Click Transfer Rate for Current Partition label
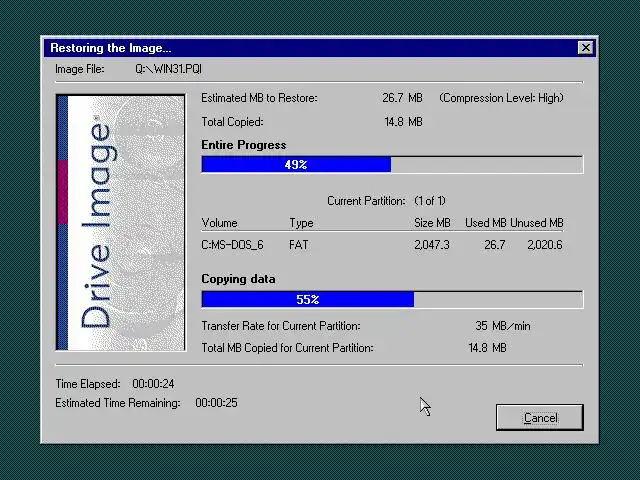This screenshot has height=480, width=640. point(281,326)
